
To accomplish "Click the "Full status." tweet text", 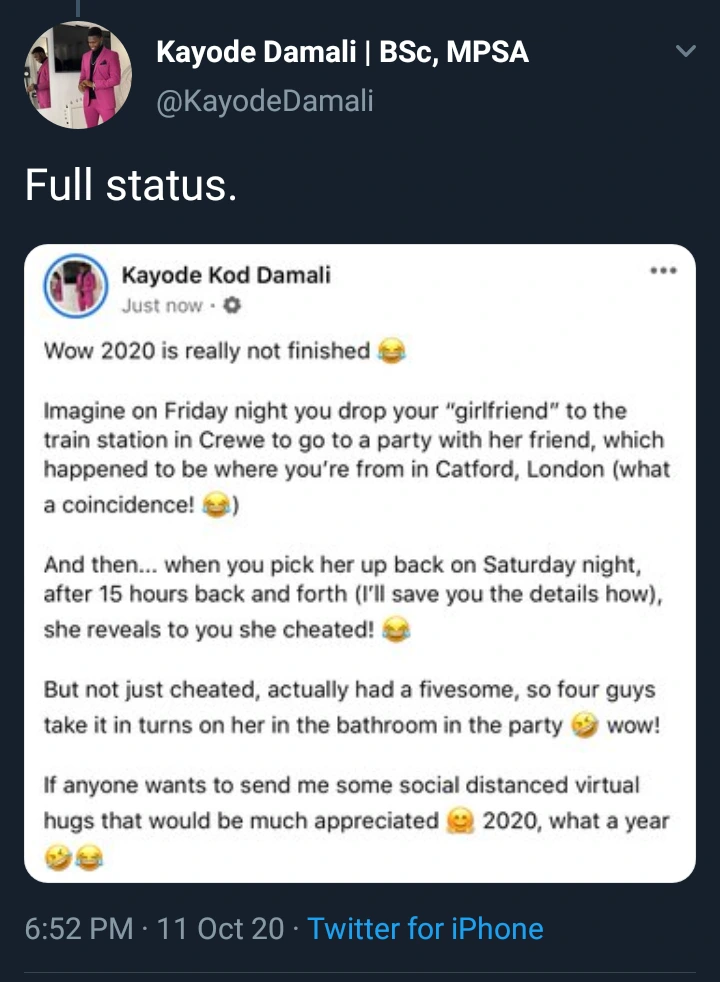I will coord(131,186).
